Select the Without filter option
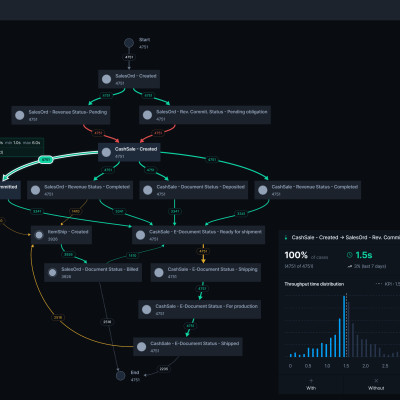The image size is (400, 400). coord(376,385)
